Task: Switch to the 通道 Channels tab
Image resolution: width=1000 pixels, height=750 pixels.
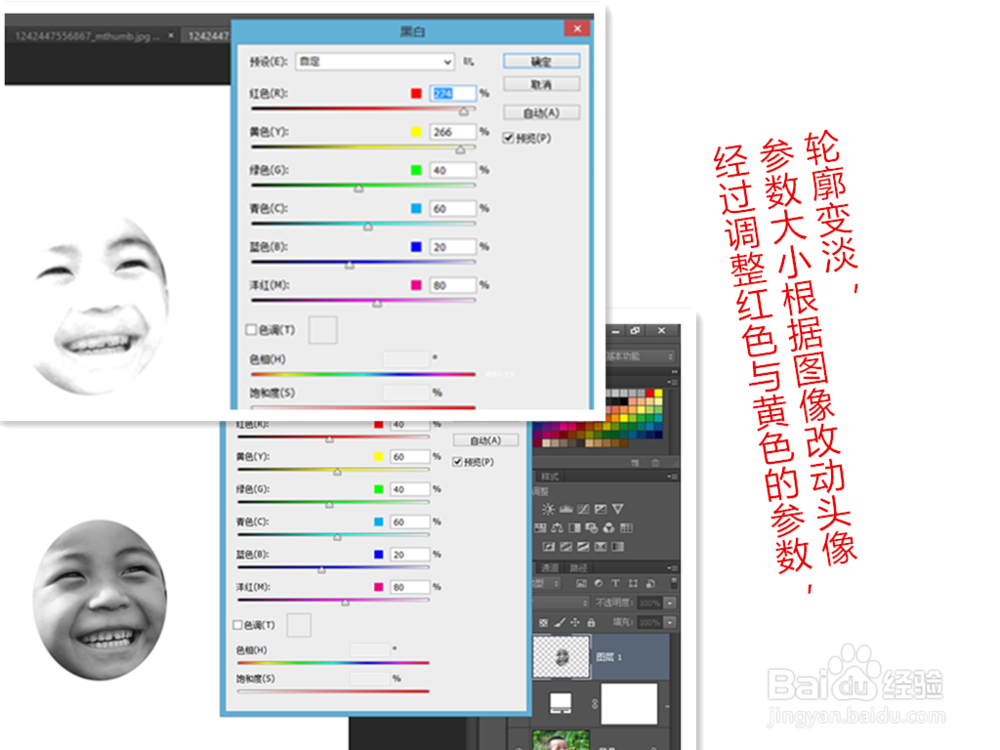Action: point(552,568)
